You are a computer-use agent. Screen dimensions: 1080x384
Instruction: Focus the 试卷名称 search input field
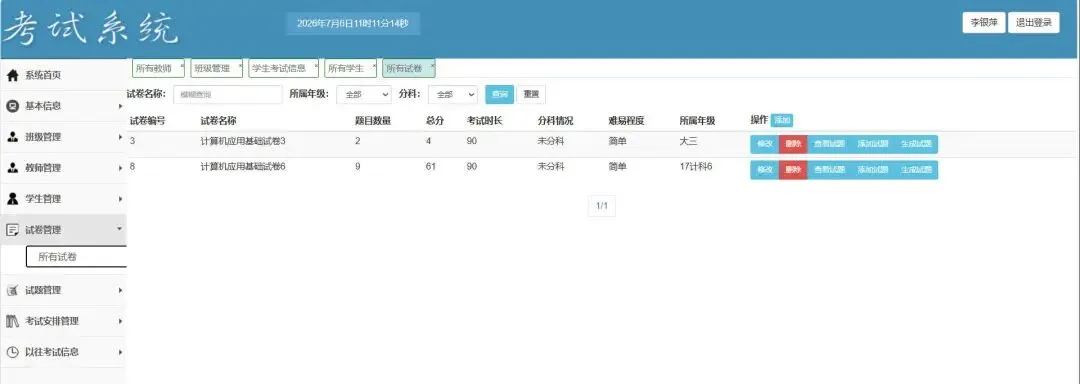(x=227, y=94)
